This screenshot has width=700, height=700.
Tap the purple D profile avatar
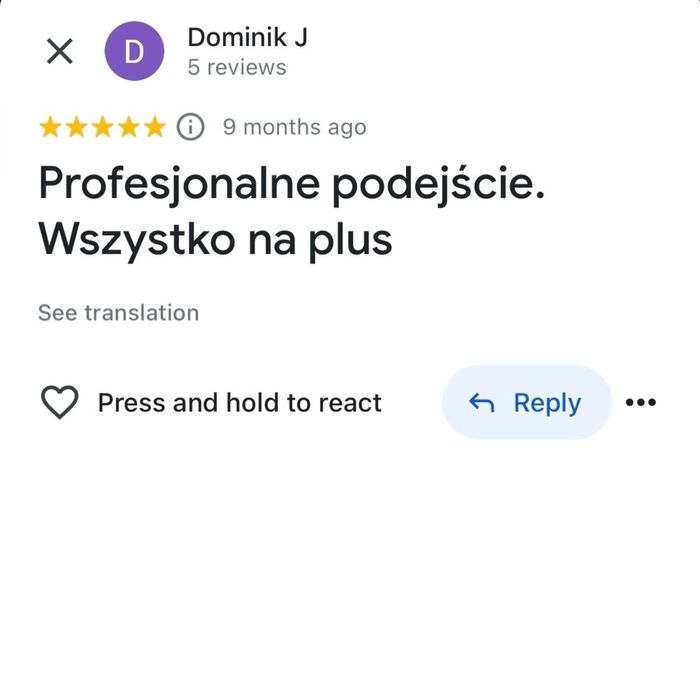coord(134,52)
